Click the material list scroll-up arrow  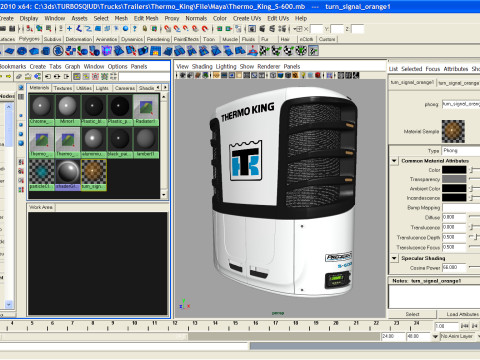164,97
